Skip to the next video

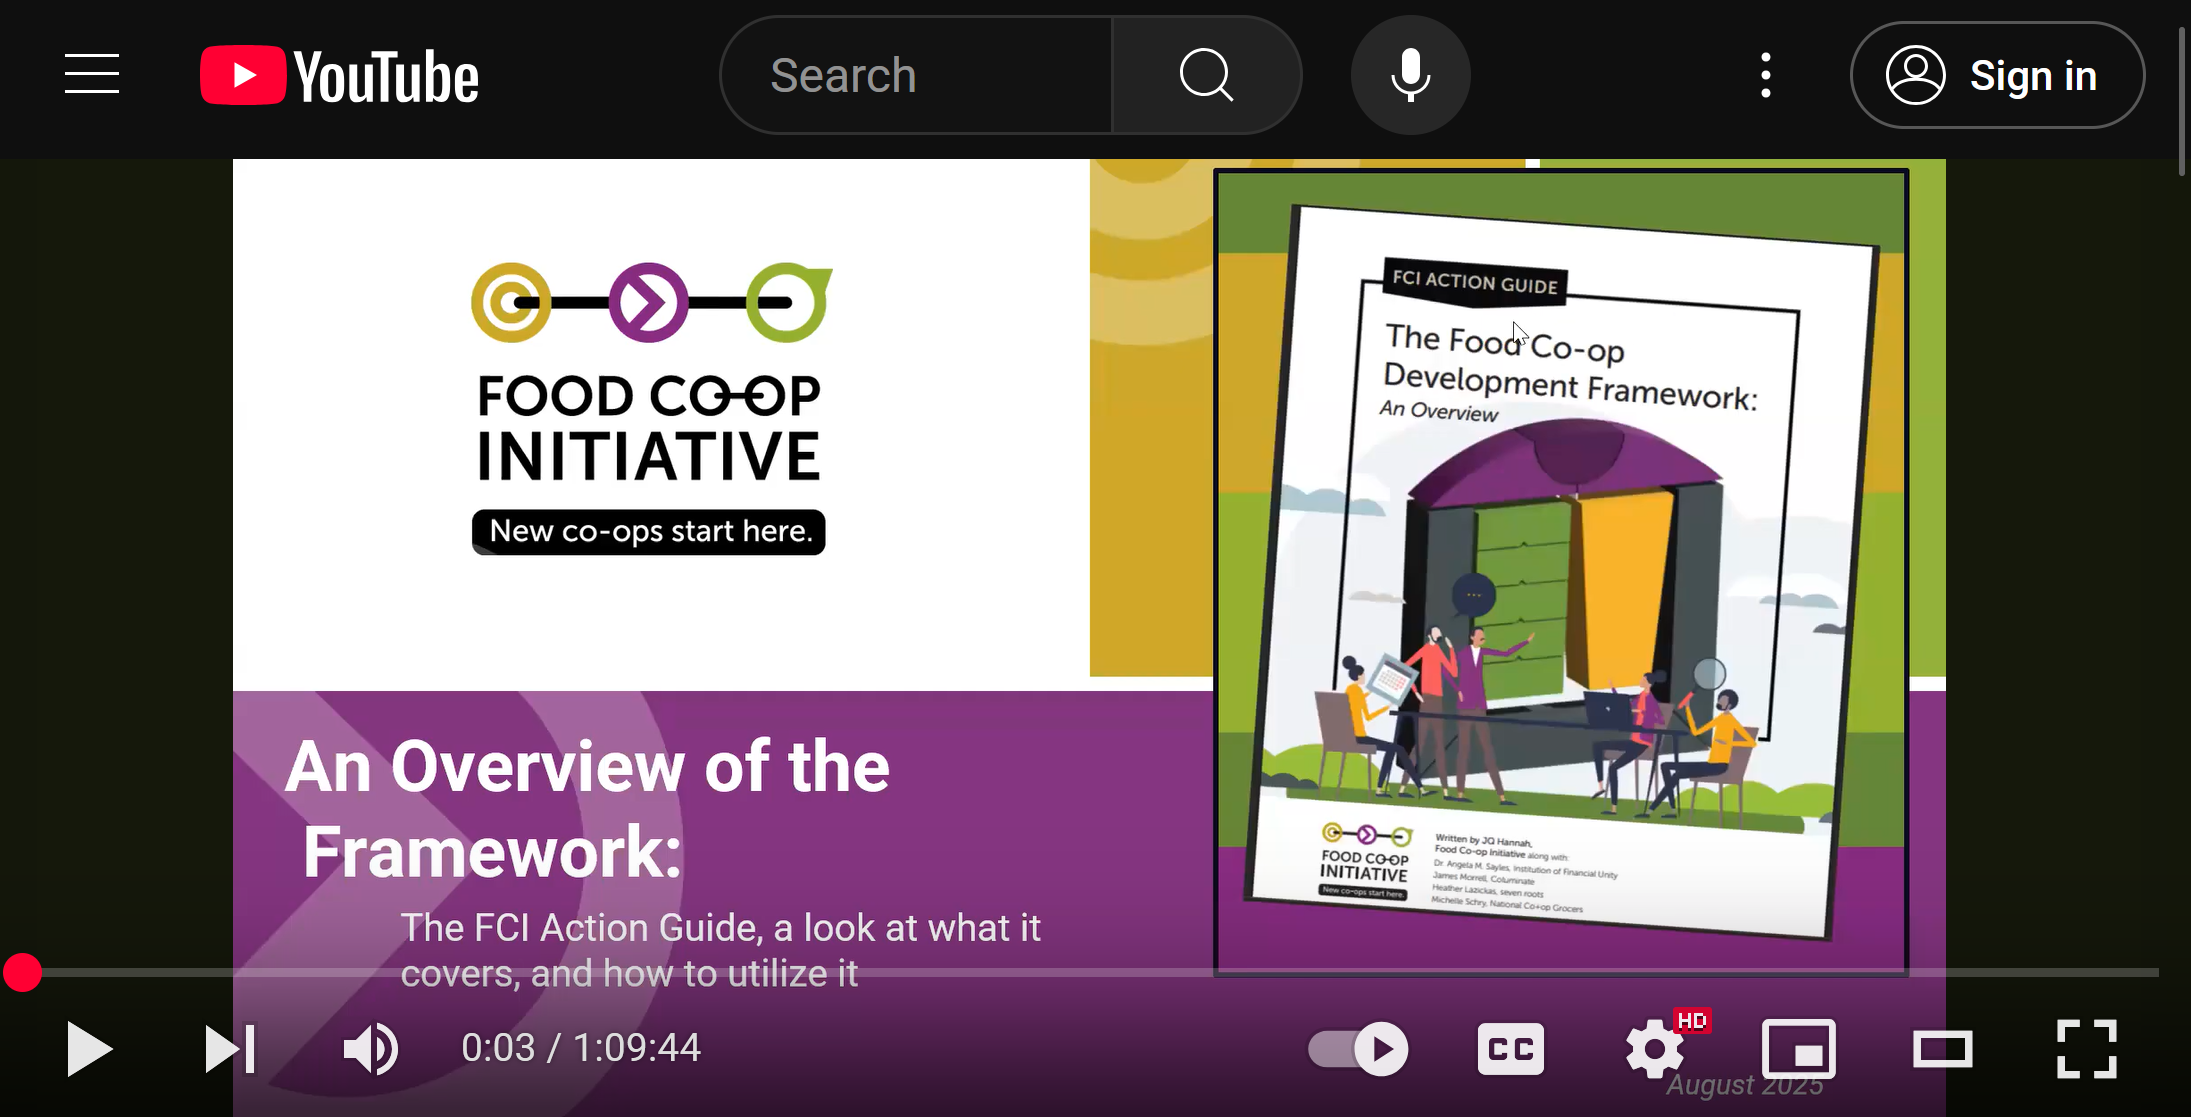point(231,1048)
